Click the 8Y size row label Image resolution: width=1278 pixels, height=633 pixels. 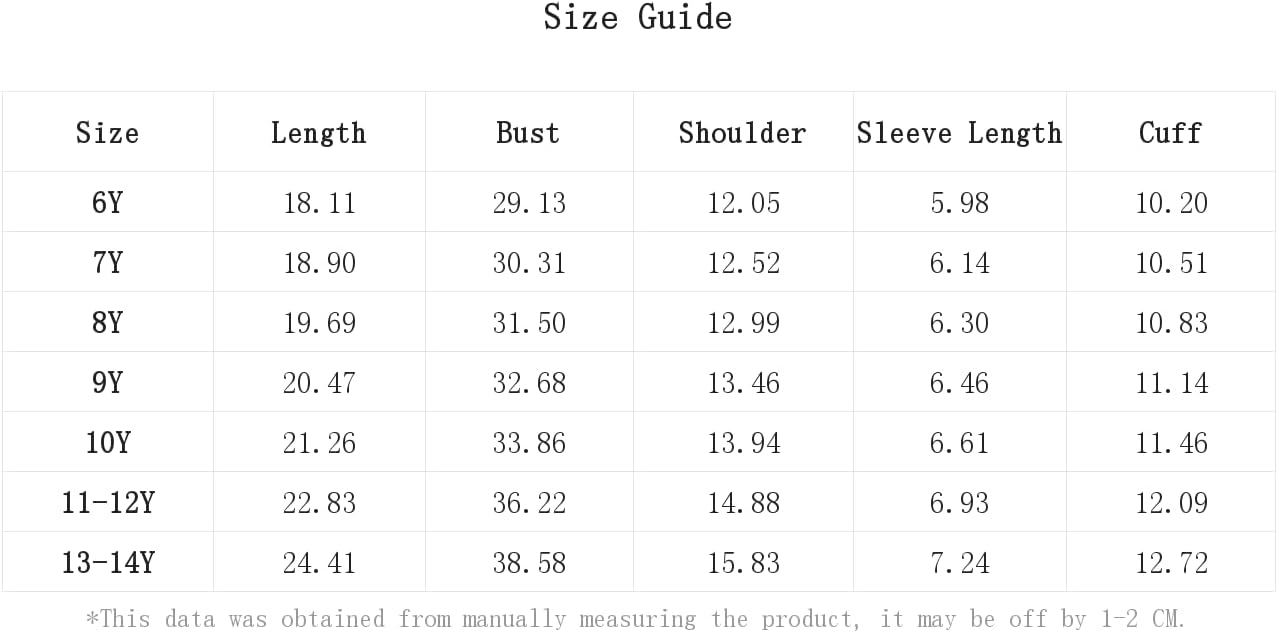pos(107,323)
